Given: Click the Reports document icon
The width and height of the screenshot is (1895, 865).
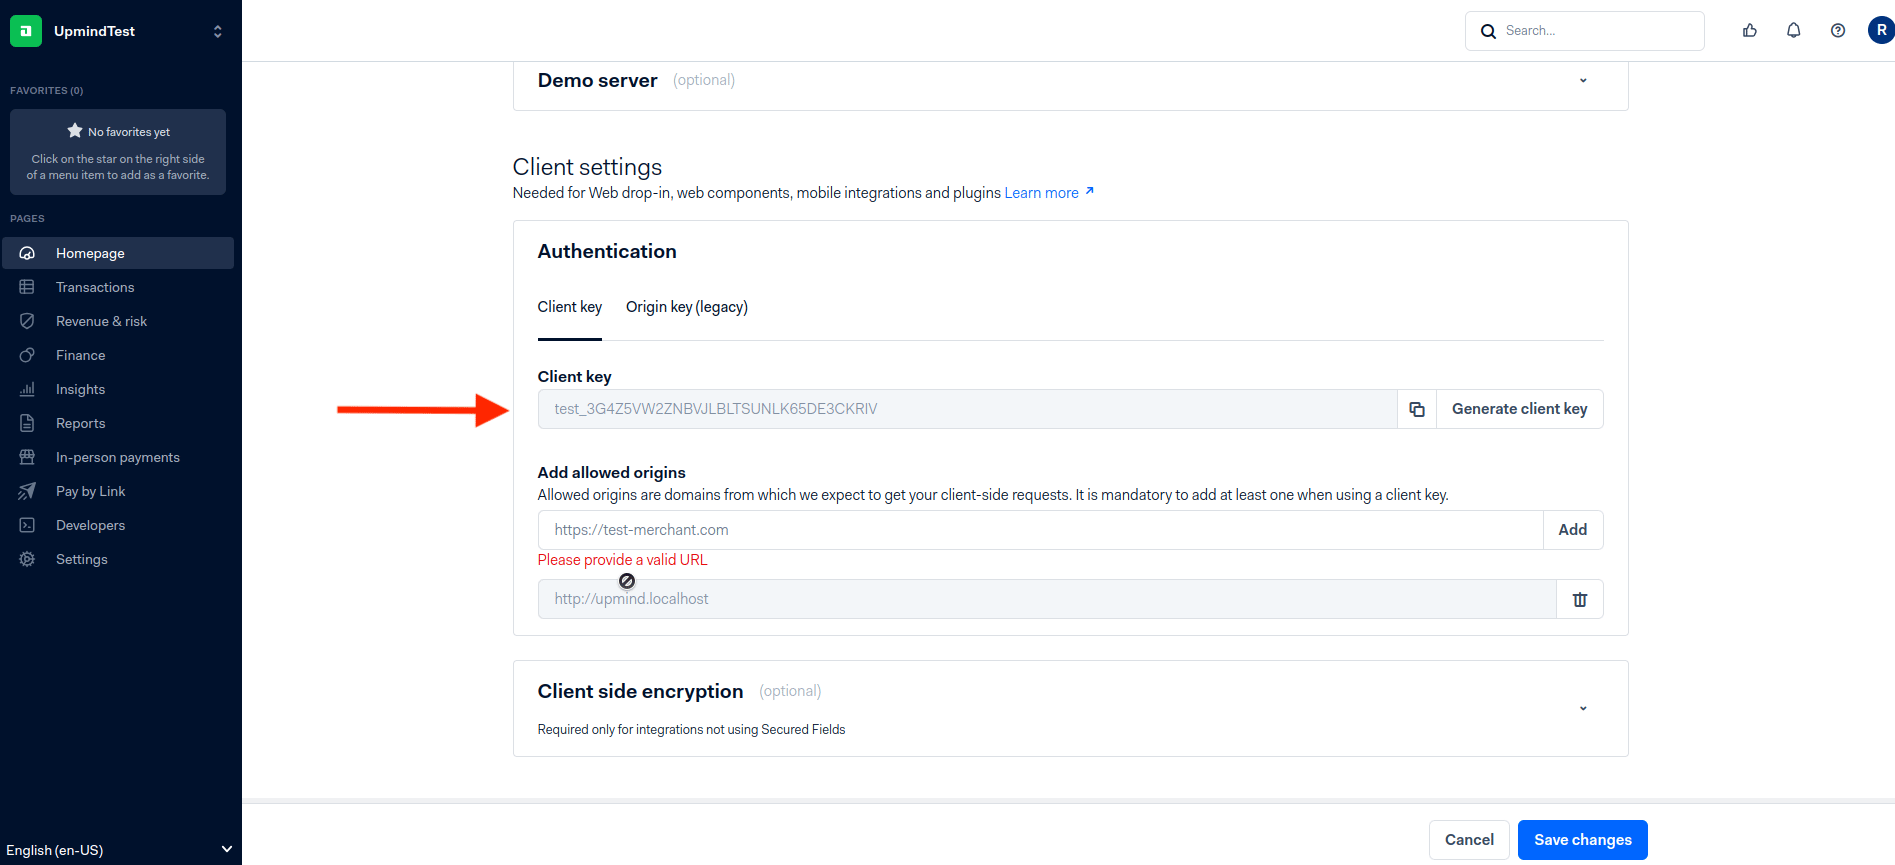Looking at the screenshot, I should pos(27,423).
